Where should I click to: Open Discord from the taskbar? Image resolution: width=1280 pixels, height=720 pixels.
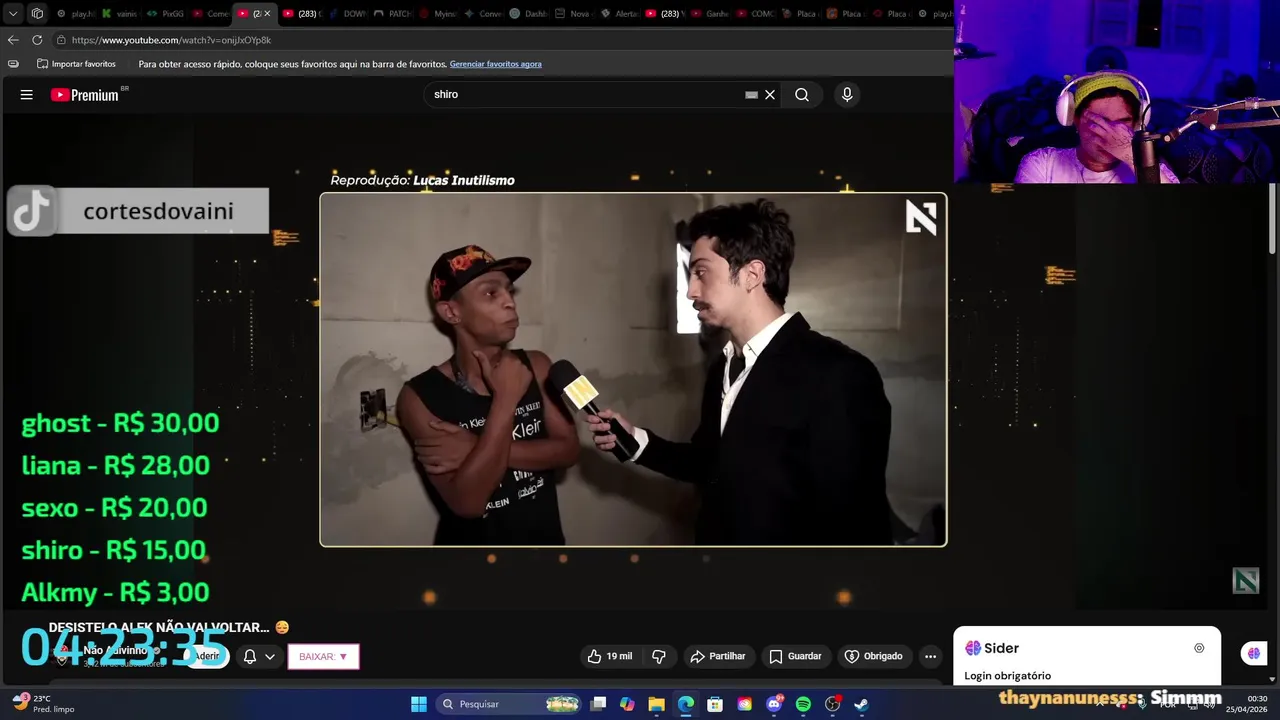774,704
